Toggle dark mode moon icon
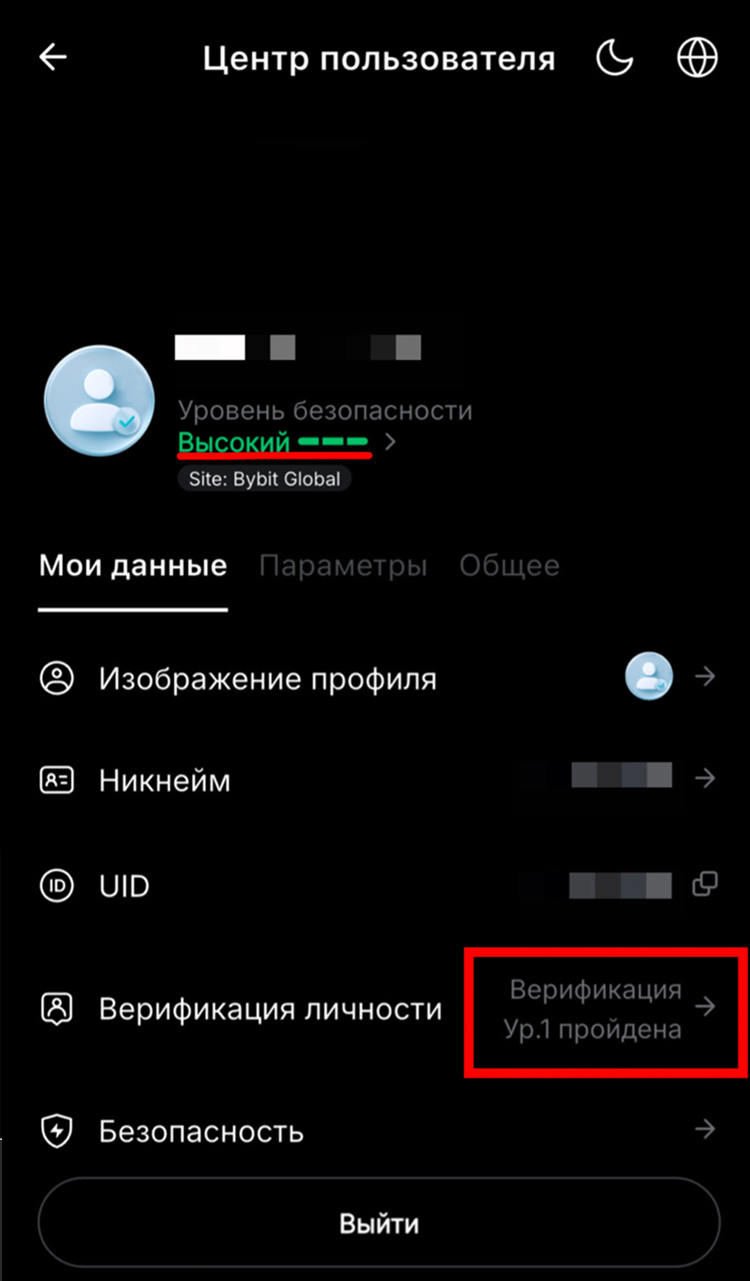 pyautogui.click(x=615, y=58)
